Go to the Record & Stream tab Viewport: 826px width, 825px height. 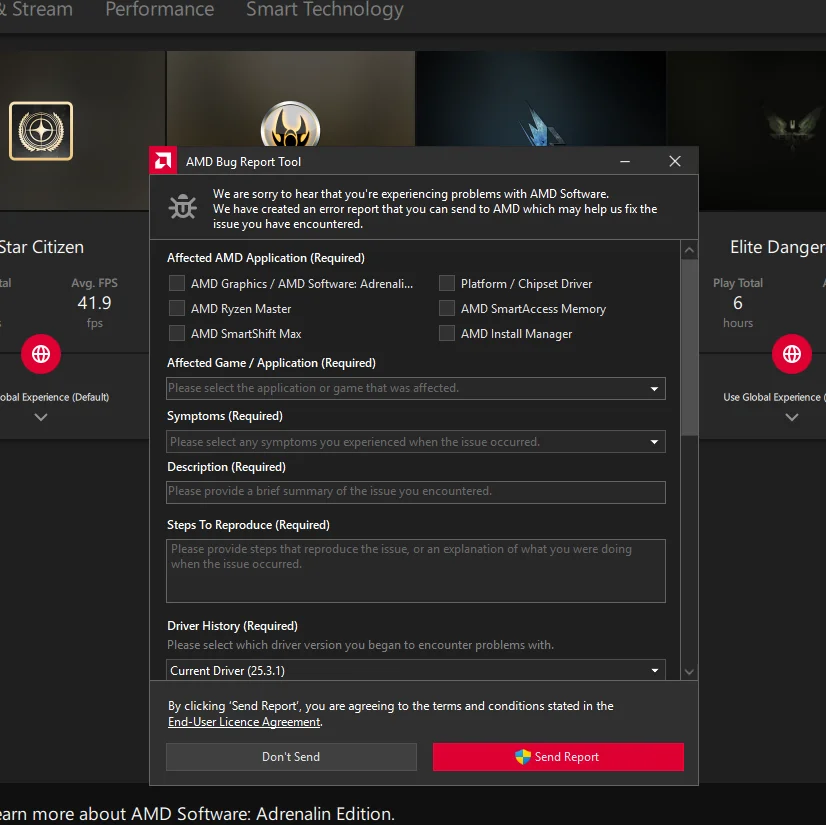click(x=36, y=9)
